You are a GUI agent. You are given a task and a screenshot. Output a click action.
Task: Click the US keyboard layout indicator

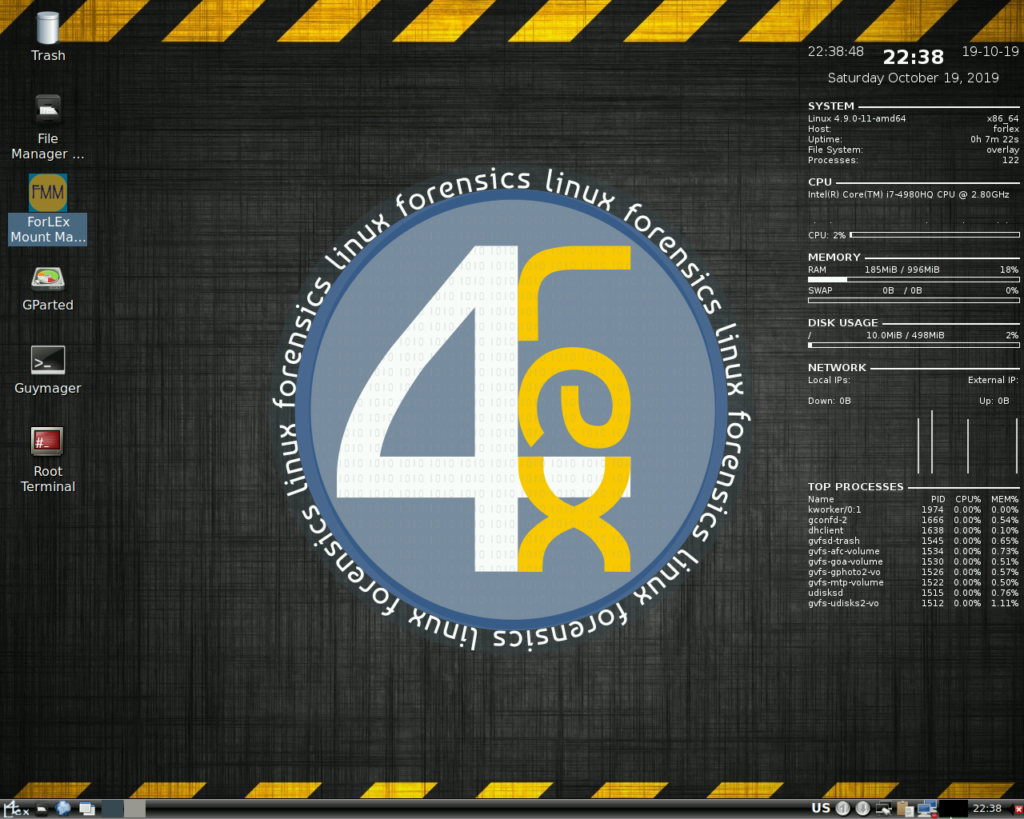821,809
